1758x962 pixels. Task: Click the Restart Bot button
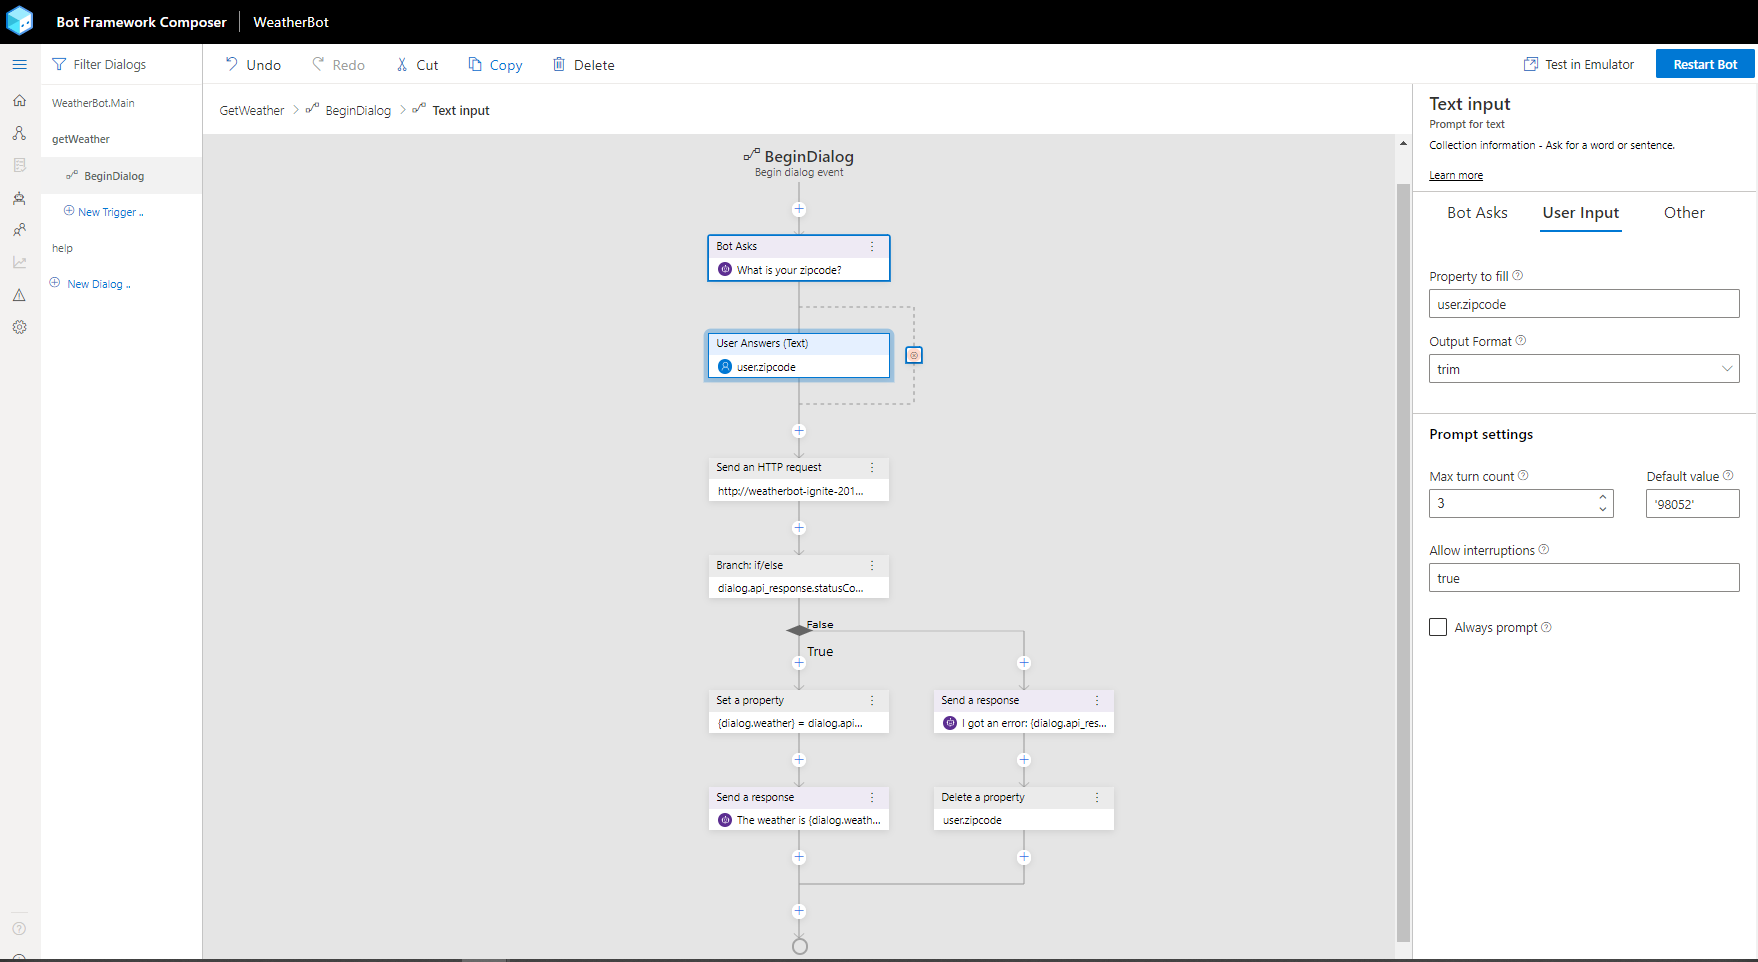1705,64
